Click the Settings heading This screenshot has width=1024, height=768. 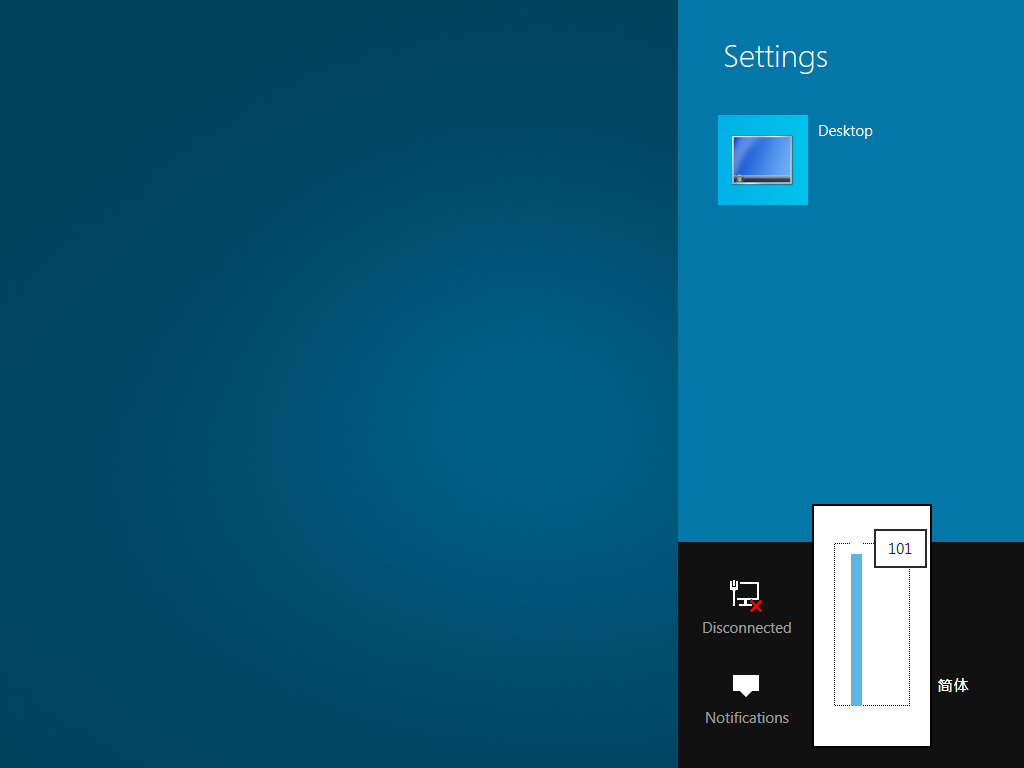tap(775, 57)
